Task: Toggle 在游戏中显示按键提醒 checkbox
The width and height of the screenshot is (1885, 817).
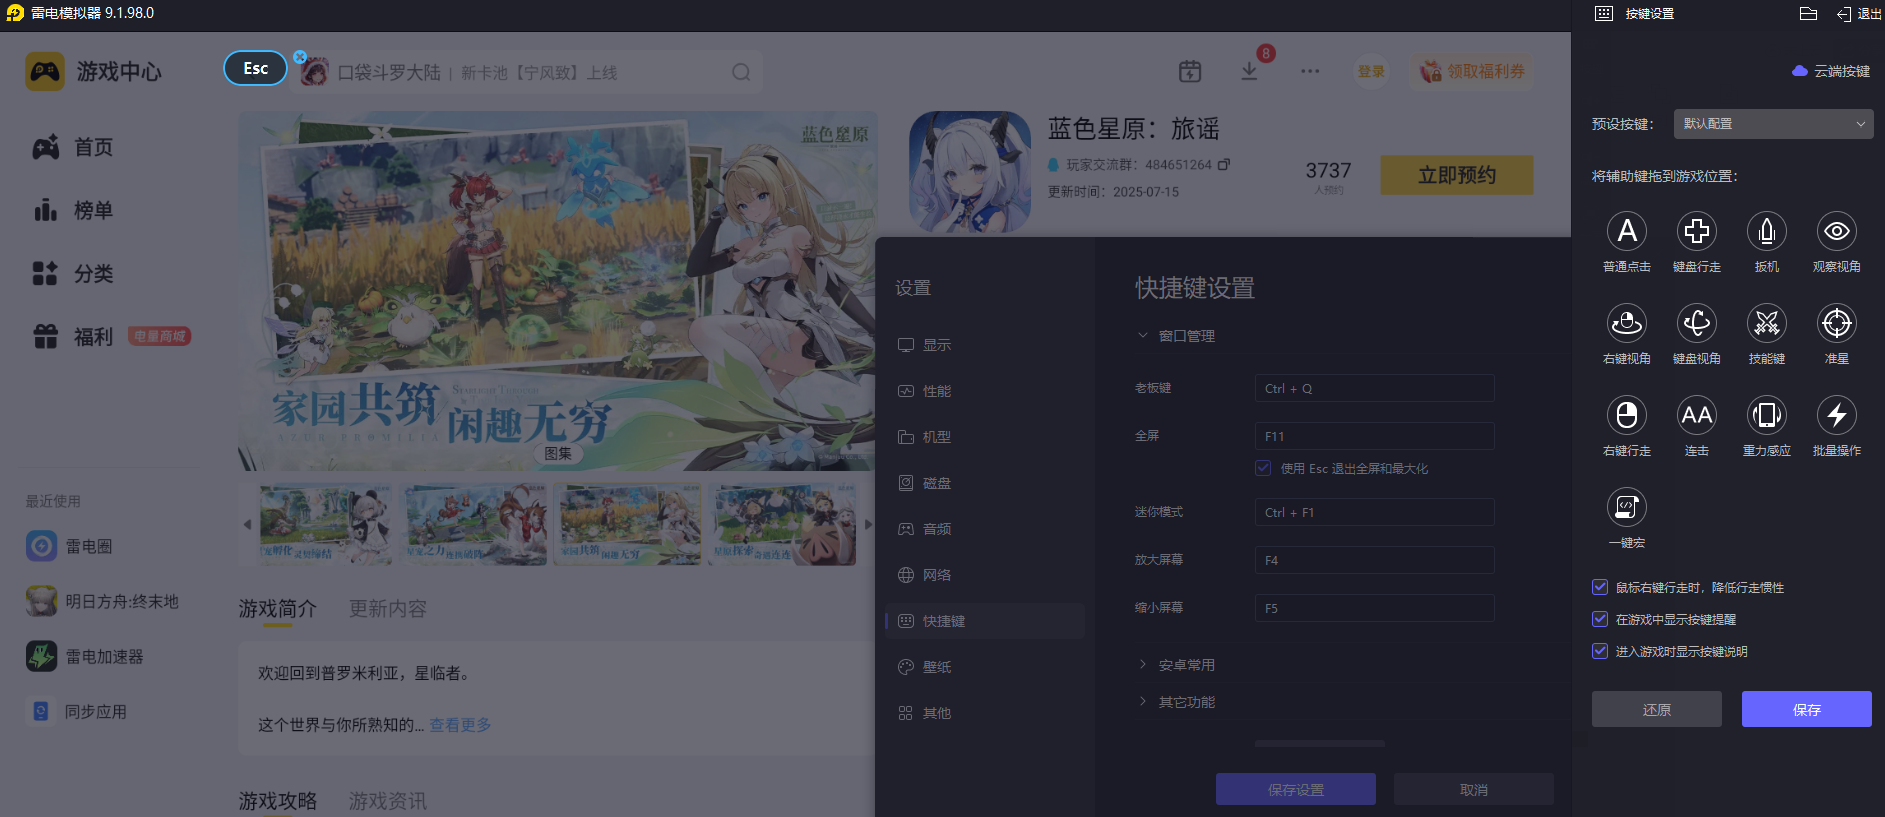Action: 1600,619
